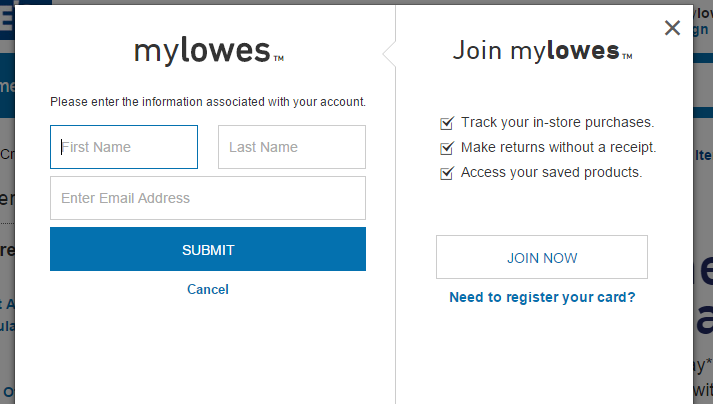The image size is (713, 404).
Task: Click the mylowes logo above the form
Action: point(209,51)
